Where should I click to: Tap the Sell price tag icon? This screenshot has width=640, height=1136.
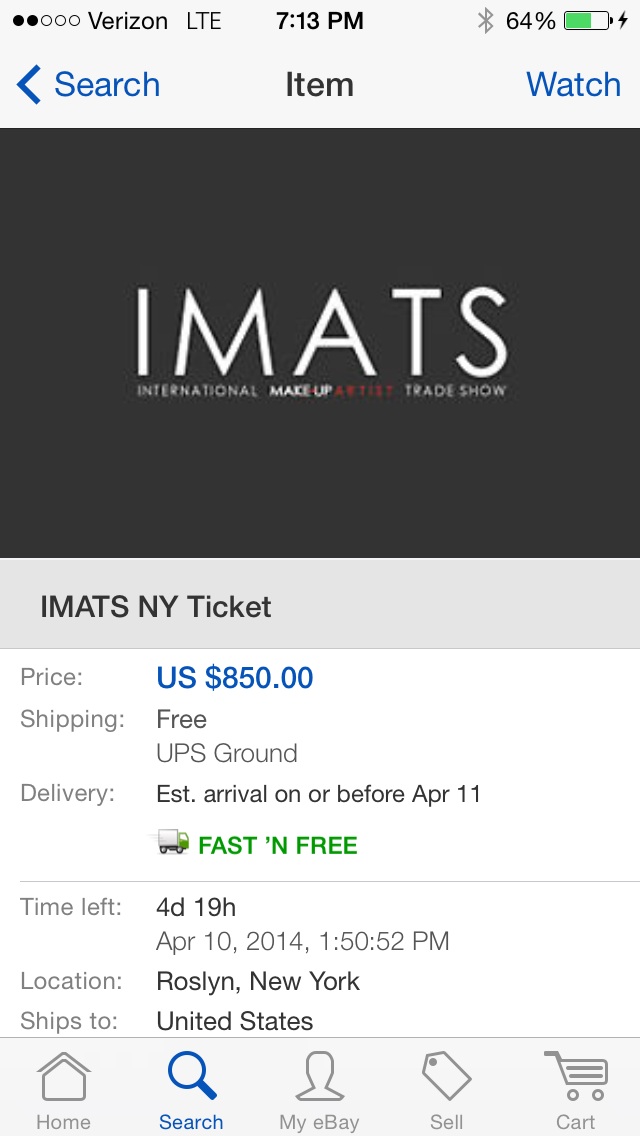pos(446,1077)
